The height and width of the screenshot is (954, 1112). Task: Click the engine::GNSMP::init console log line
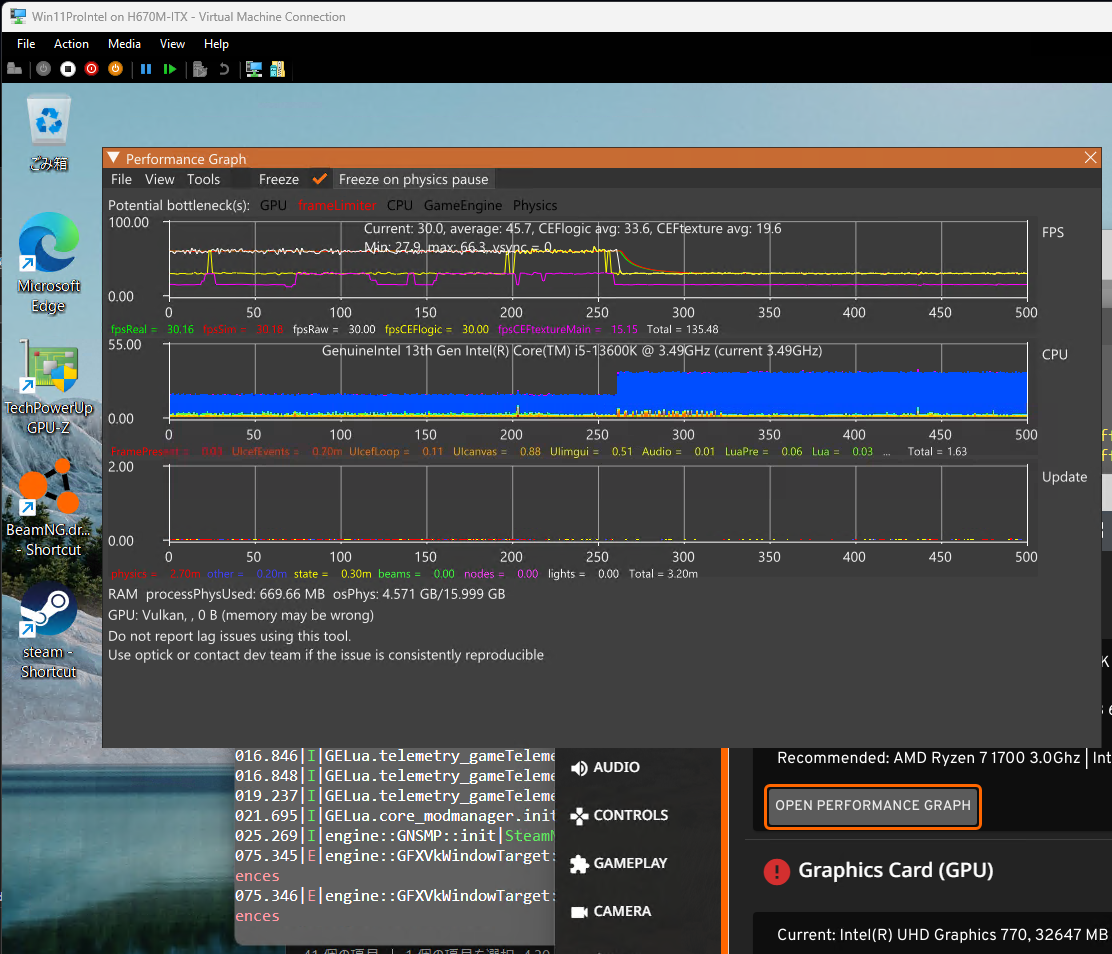394,836
